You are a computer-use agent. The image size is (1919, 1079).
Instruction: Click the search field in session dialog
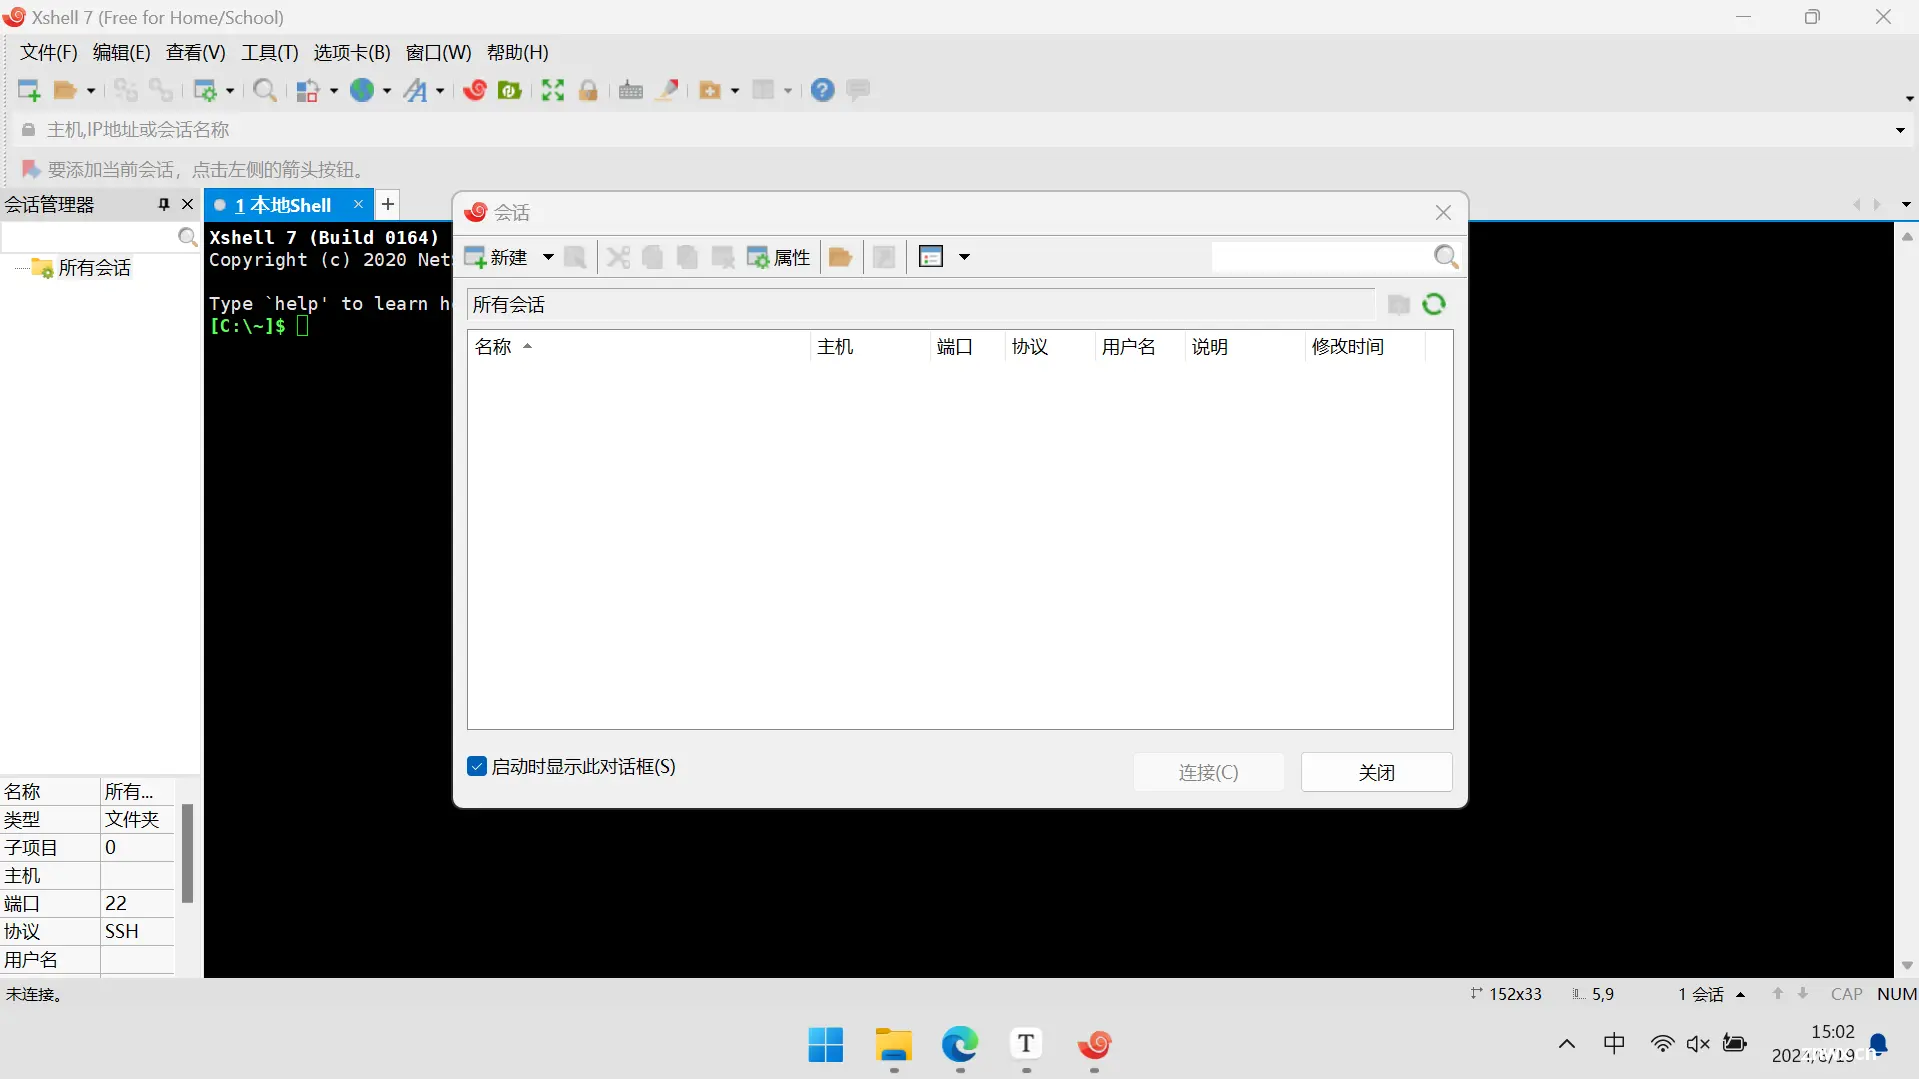pos(1321,257)
